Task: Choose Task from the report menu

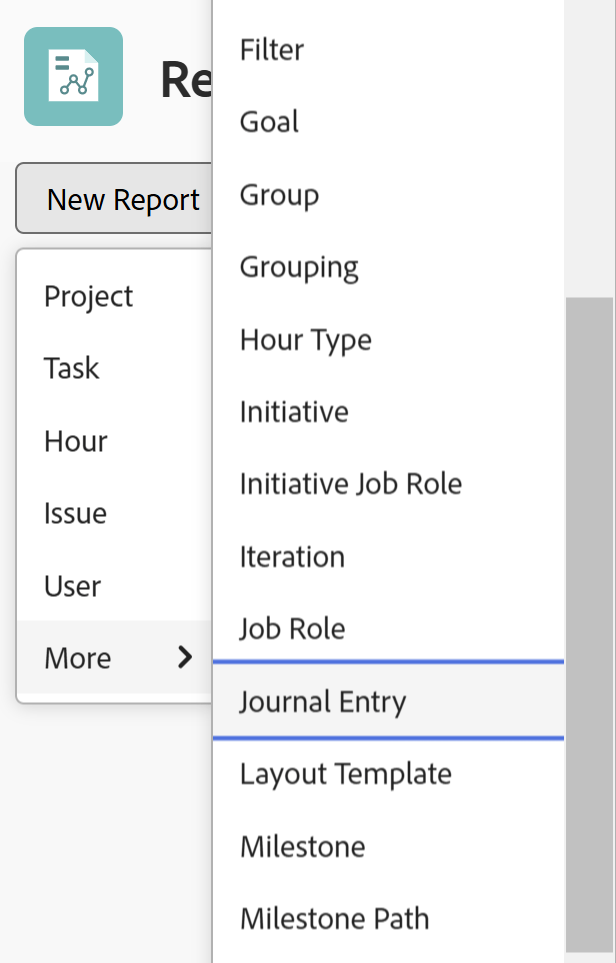Action: (x=72, y=368)
